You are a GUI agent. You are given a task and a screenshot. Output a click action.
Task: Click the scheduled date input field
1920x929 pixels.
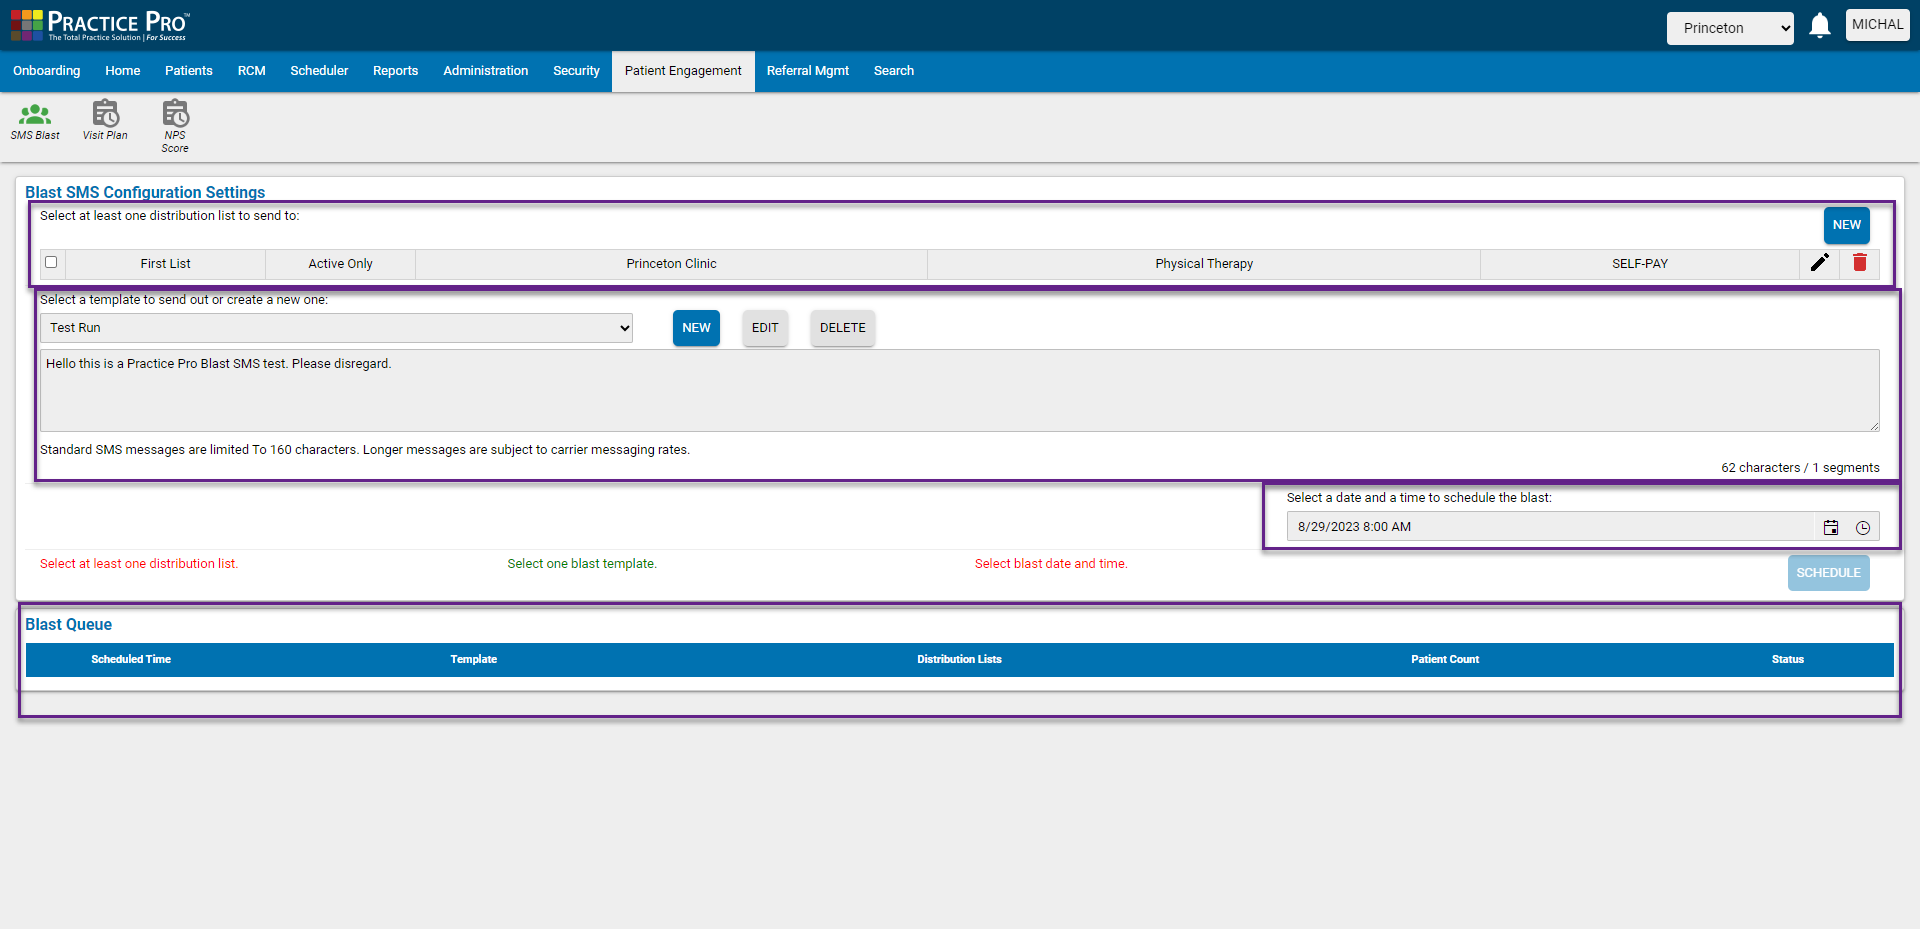coord(1550,526)
